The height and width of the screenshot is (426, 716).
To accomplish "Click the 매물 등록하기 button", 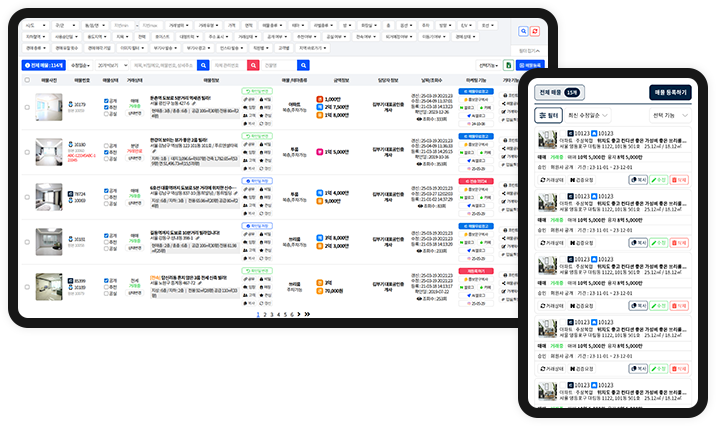I will 670,92.
